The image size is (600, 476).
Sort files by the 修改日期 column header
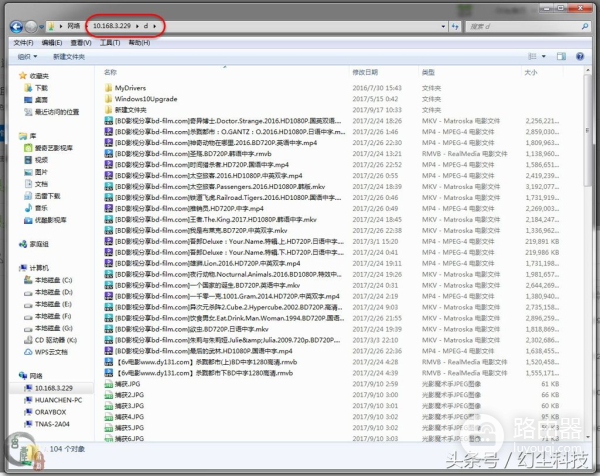click(369, 72)
